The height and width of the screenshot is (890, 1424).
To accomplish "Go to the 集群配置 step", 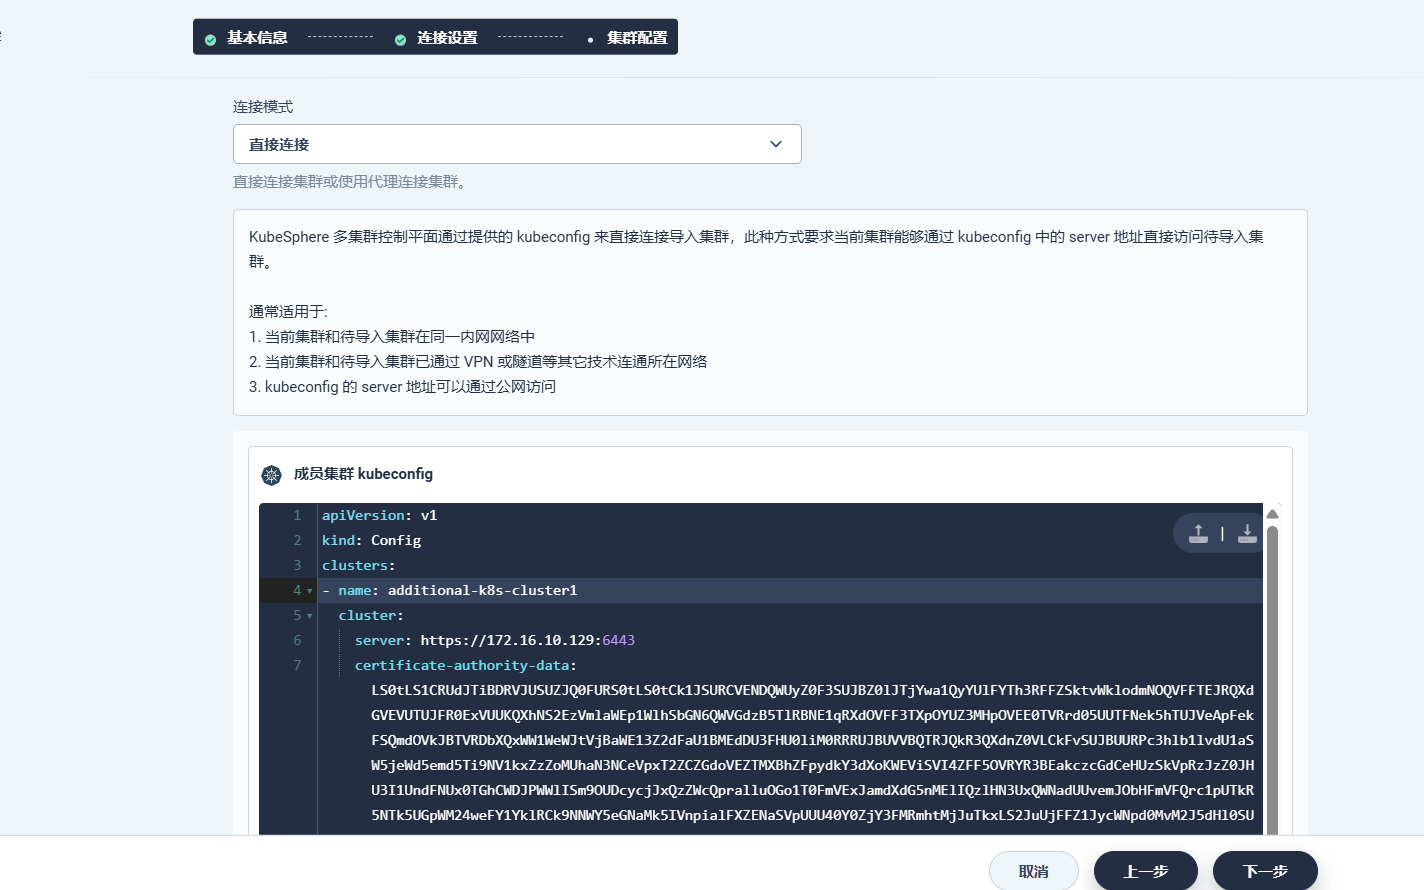I will (637, 38).
